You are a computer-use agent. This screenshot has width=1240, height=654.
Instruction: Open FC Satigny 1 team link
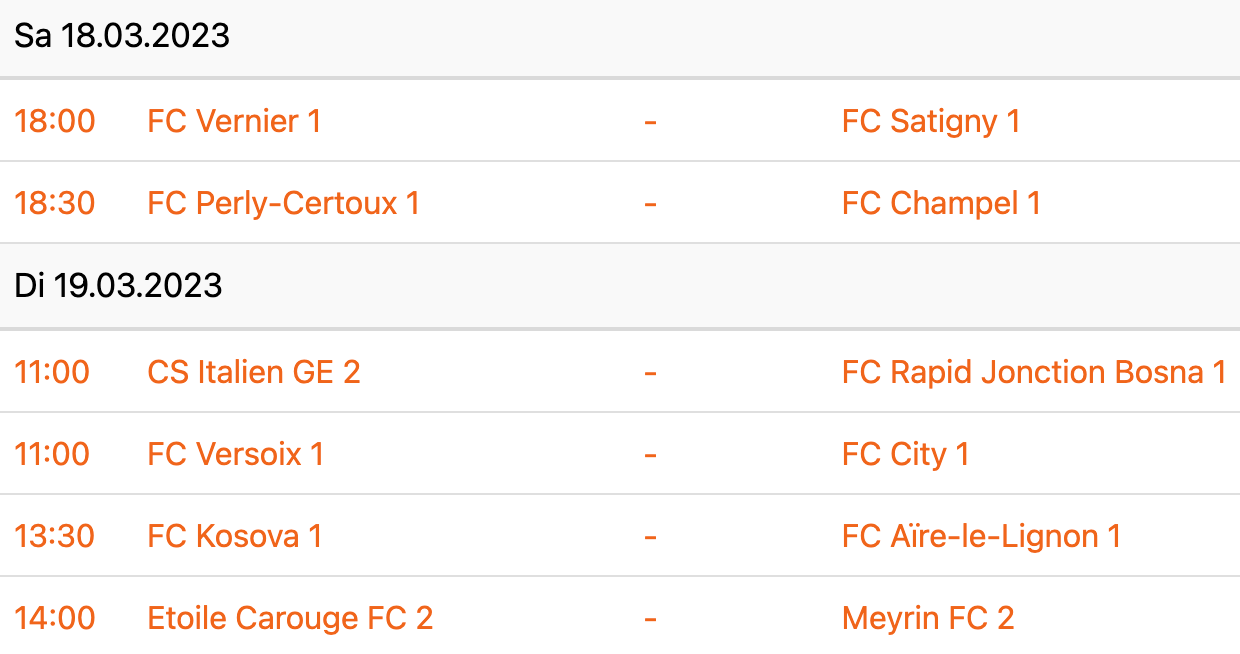click(931, 121)
